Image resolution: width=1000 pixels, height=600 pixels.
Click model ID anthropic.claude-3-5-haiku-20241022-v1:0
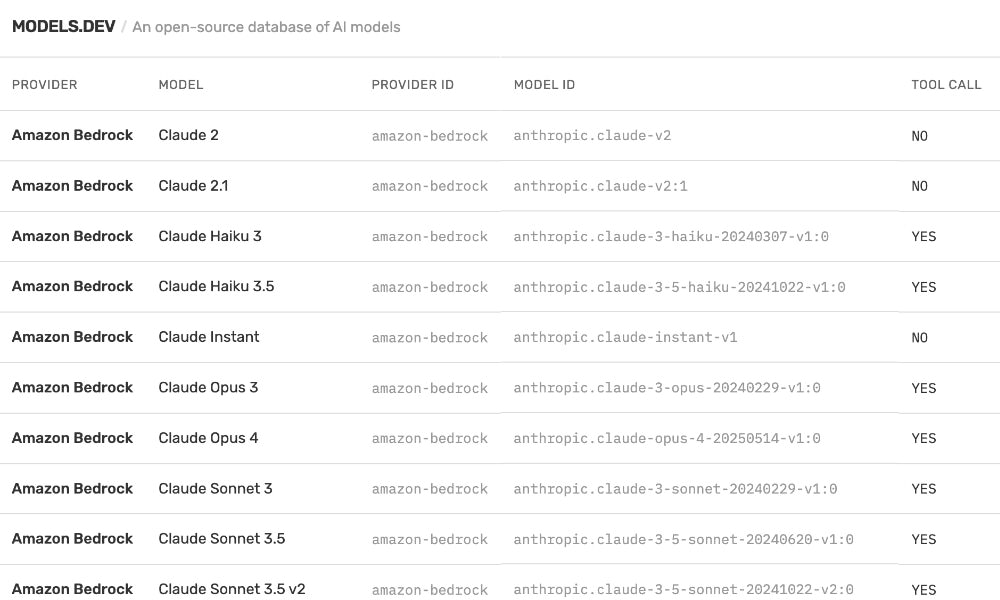point(679,287)
